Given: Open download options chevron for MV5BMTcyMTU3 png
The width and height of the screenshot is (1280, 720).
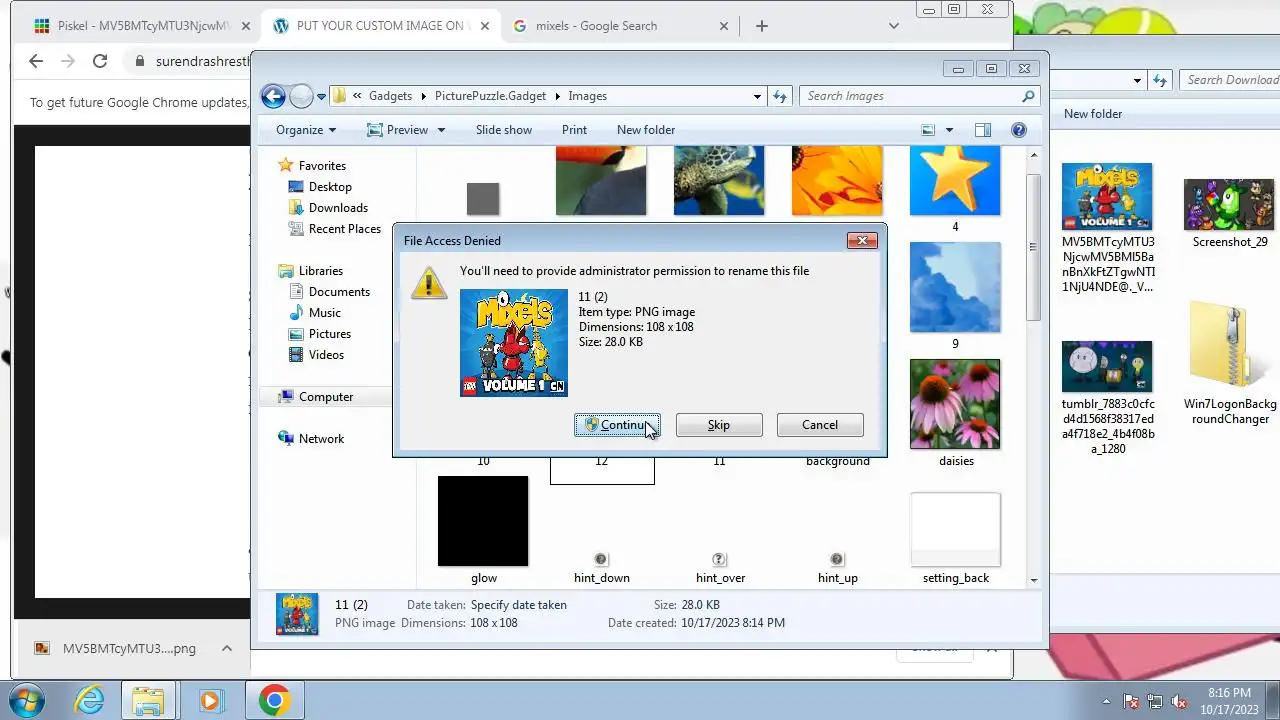Looking at the screenshot, I should [227, 648].
